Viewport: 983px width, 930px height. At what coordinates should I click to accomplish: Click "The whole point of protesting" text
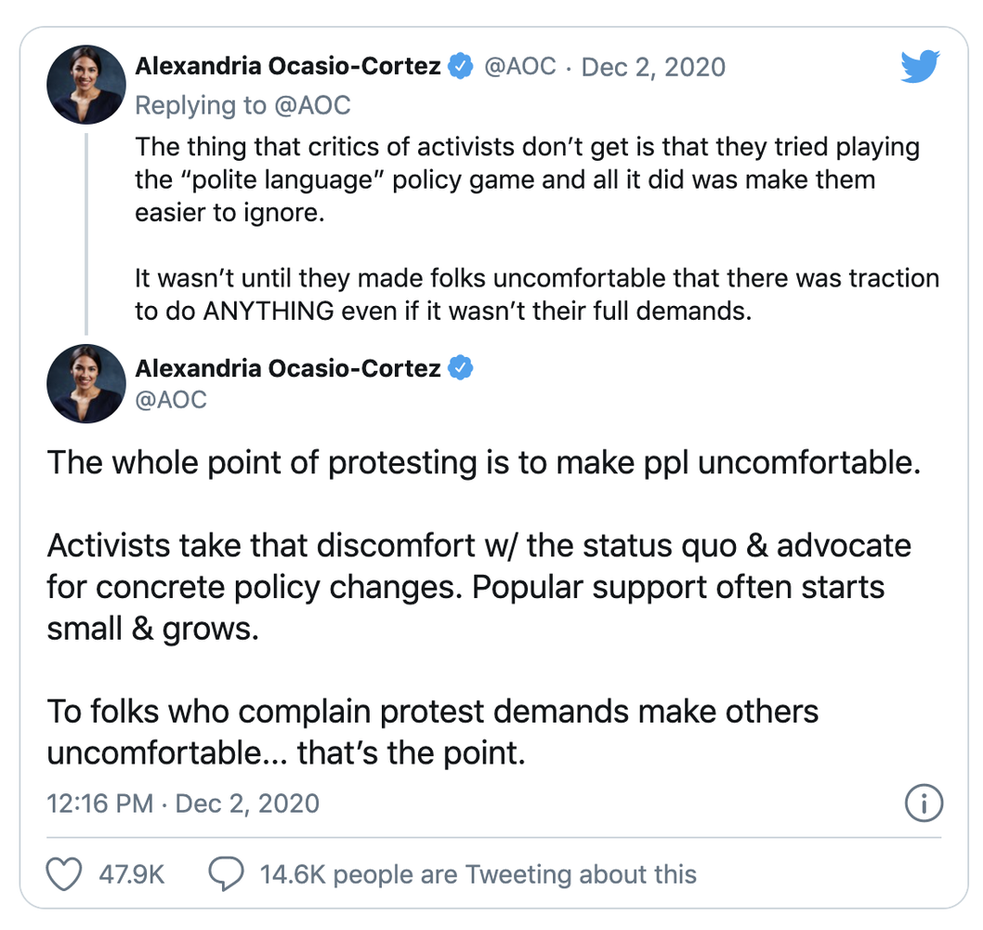(x=482, y=464)
